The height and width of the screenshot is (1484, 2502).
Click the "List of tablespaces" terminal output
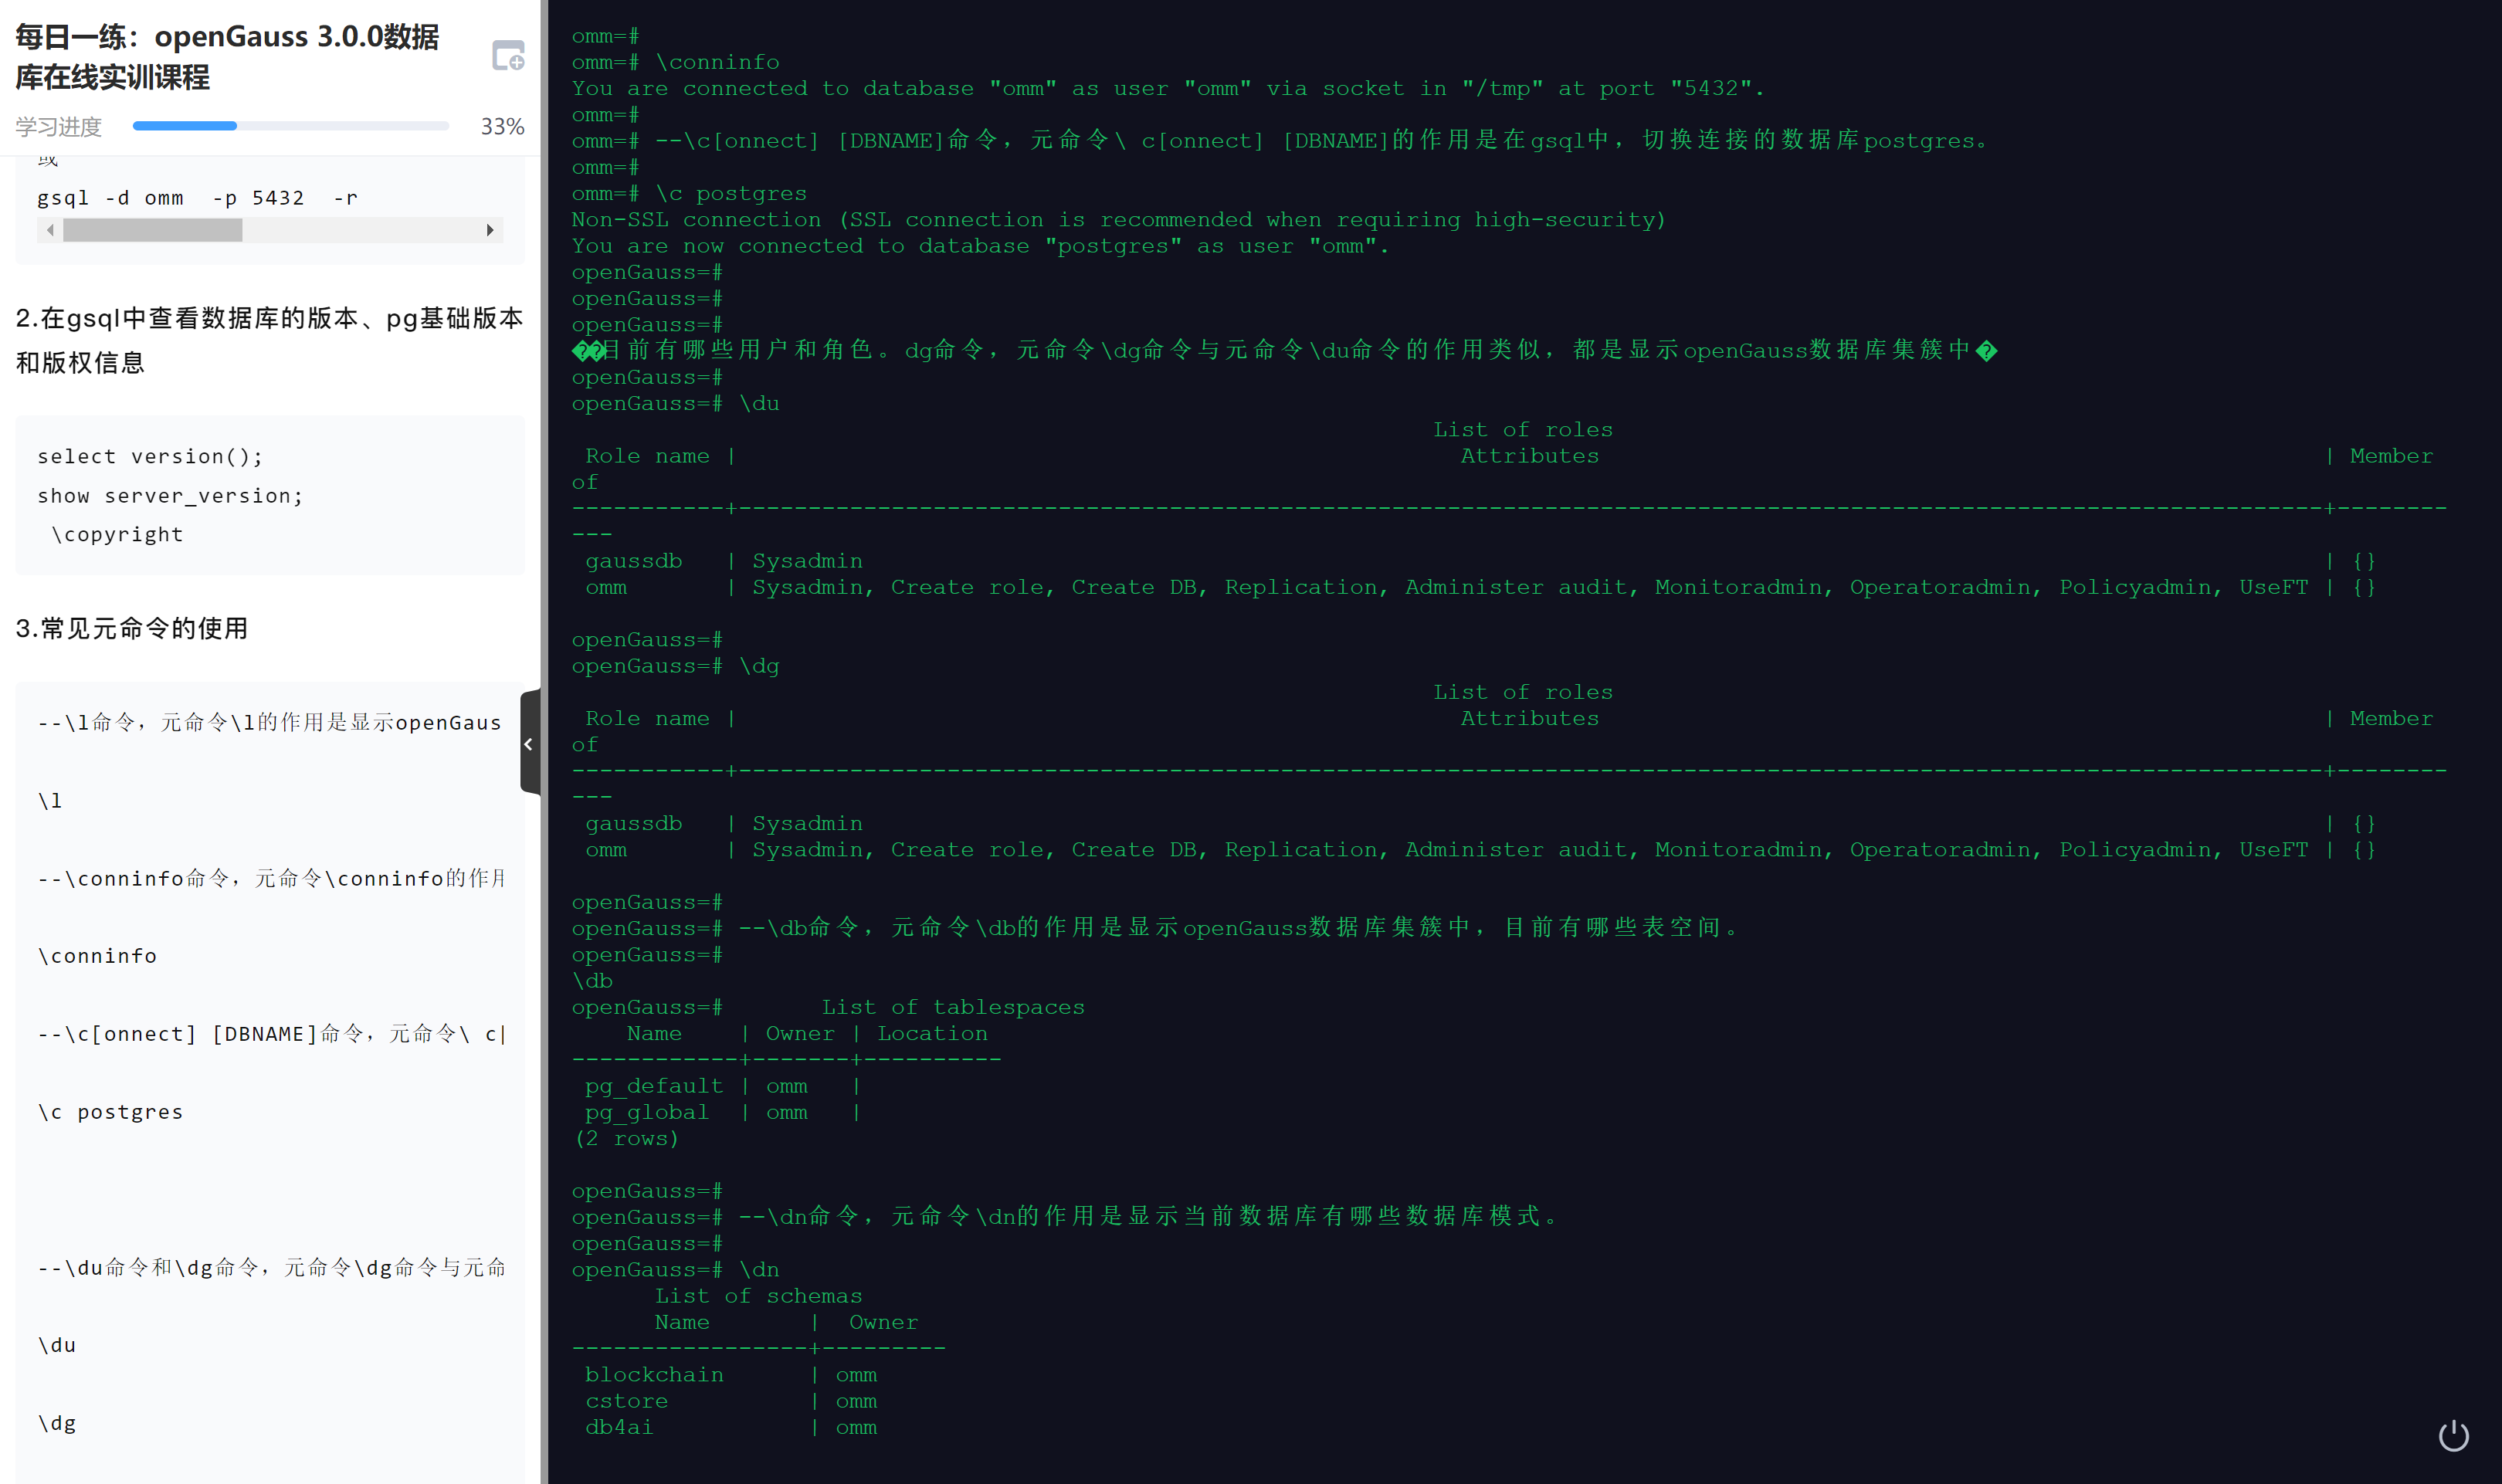(952, 1007)
